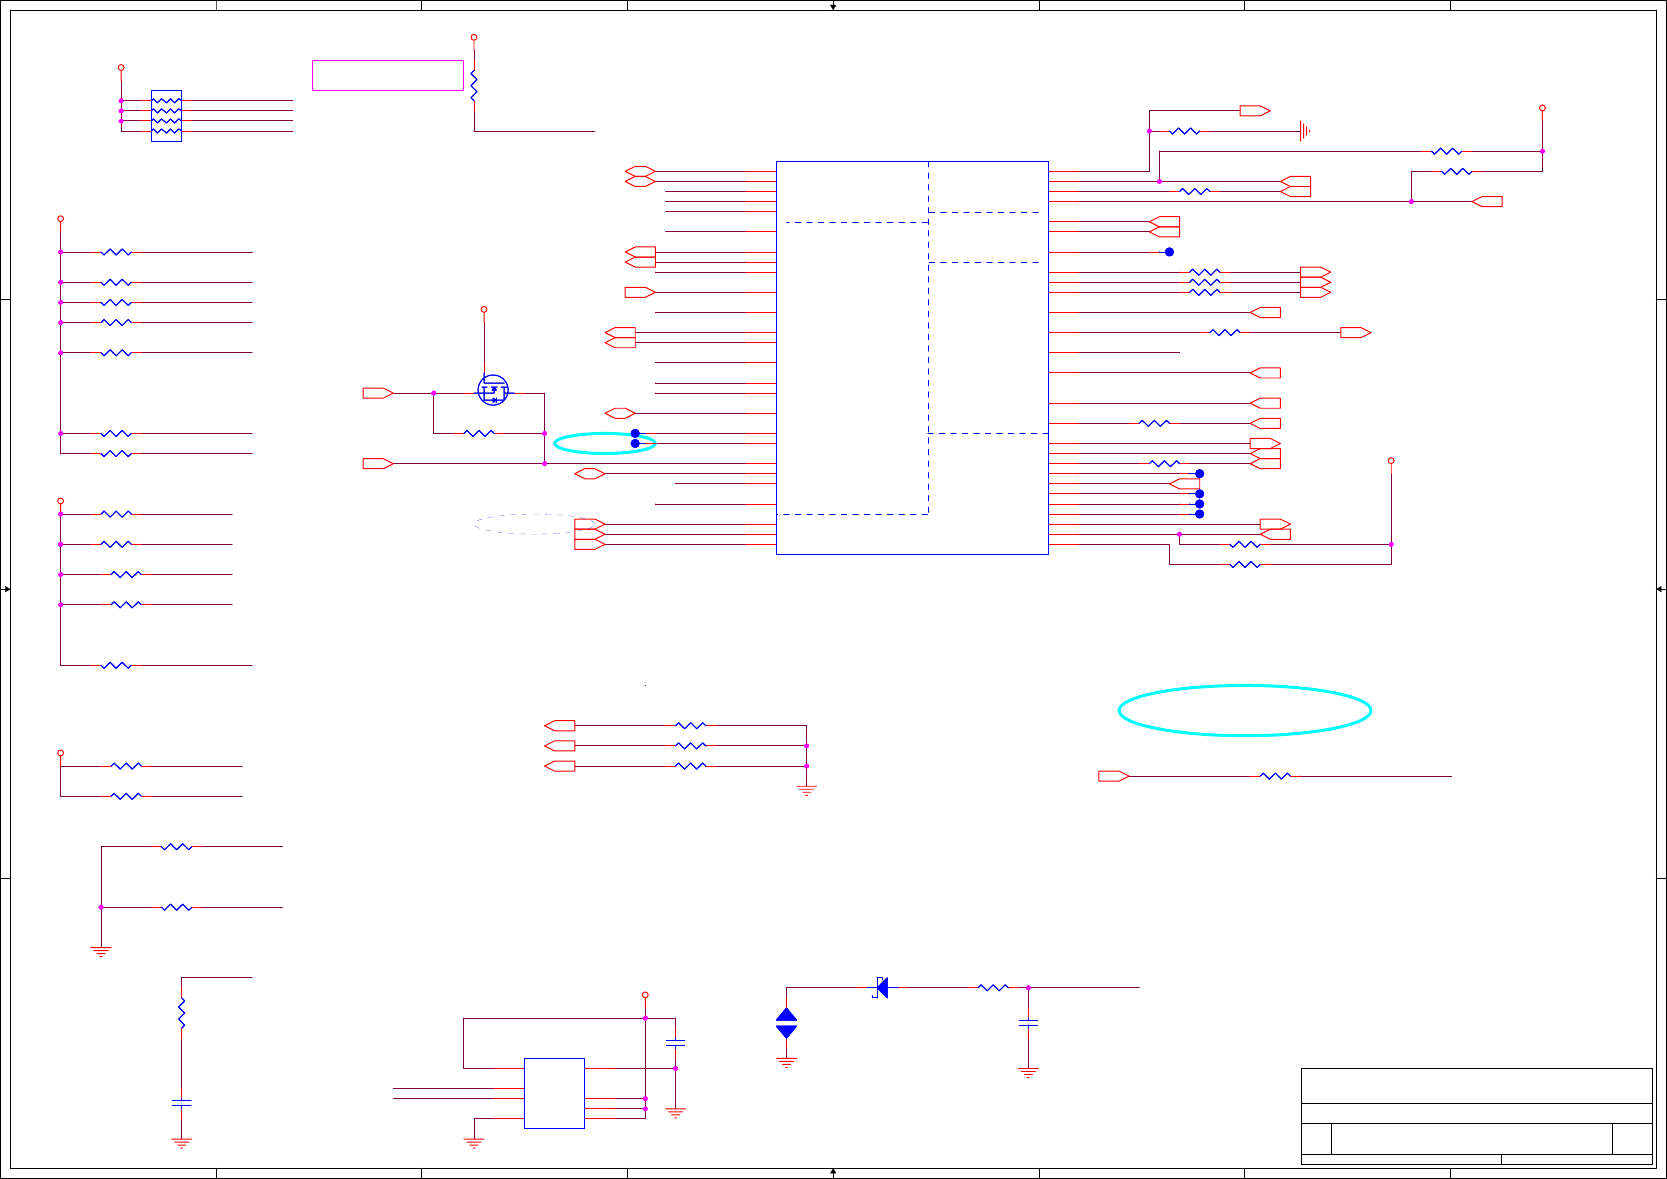Viewport: 1667px width, 1179px height.
Task: Select the Schottky diode symbol
Action: (x=881, y=988)
